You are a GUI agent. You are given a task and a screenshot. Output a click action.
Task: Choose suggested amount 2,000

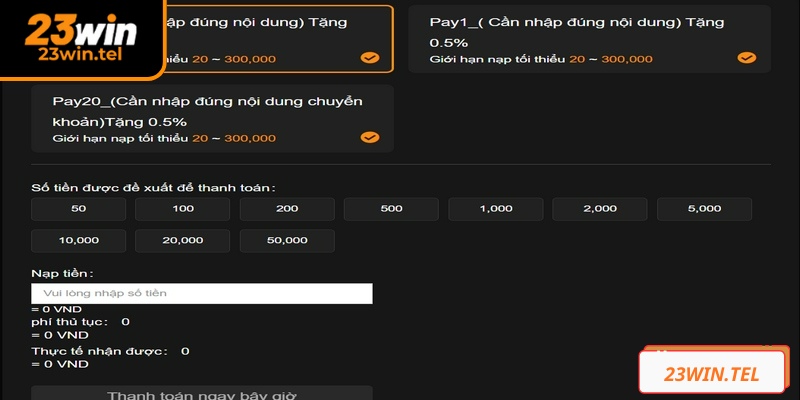600,209
